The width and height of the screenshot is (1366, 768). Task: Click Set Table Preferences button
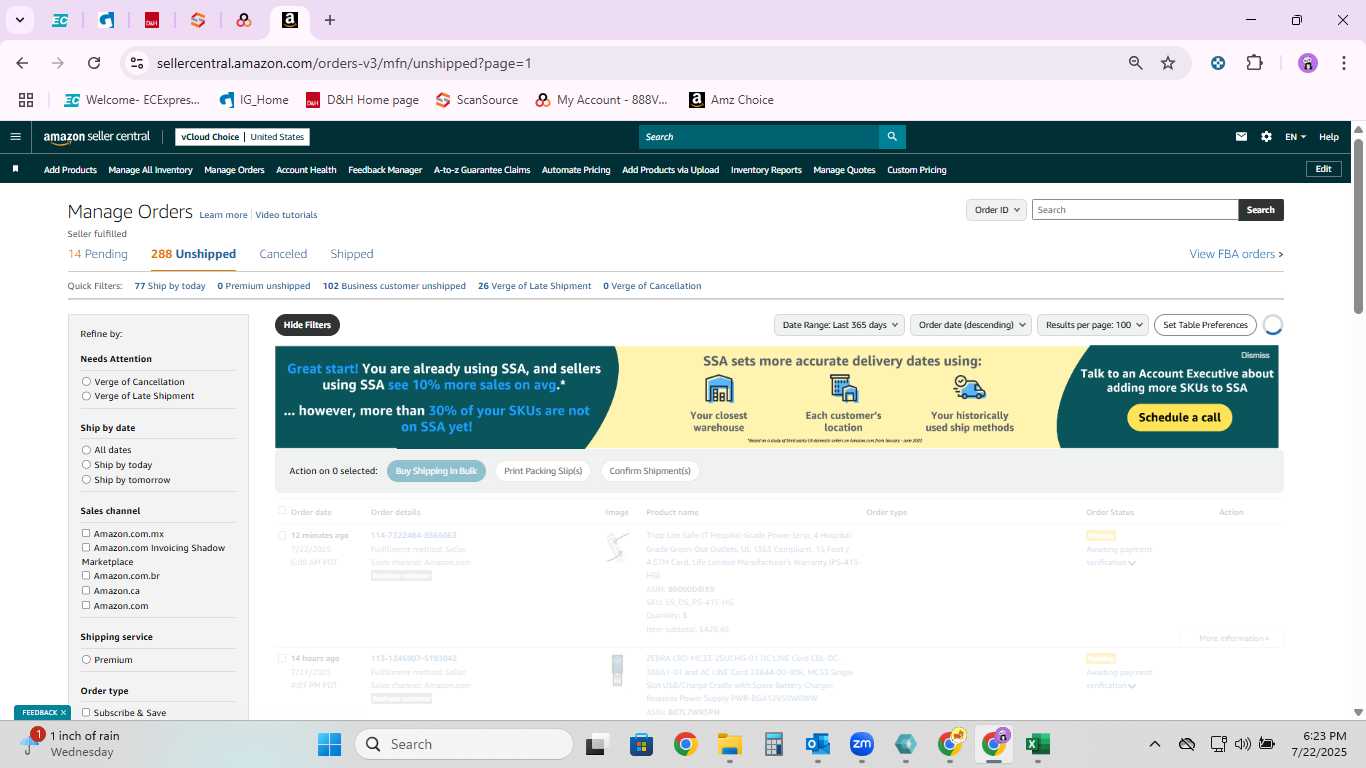click(1205, 325)
